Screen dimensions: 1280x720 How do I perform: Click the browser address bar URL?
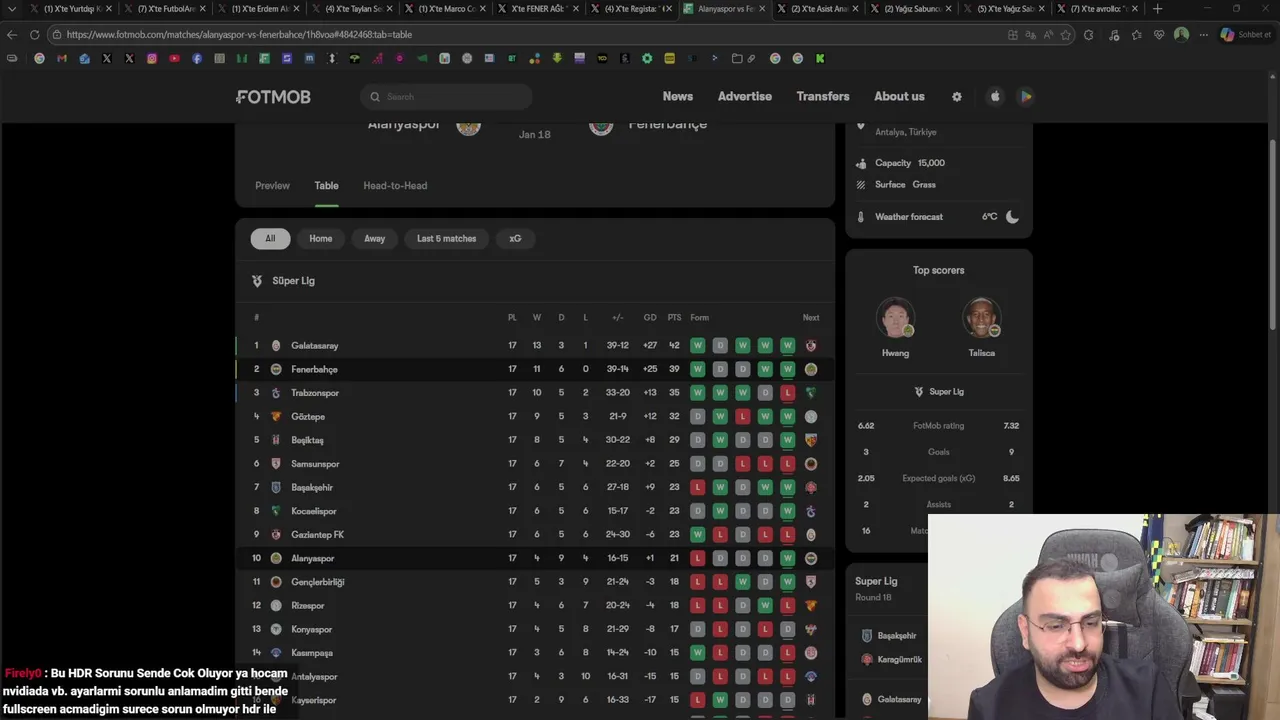[239, 35]
